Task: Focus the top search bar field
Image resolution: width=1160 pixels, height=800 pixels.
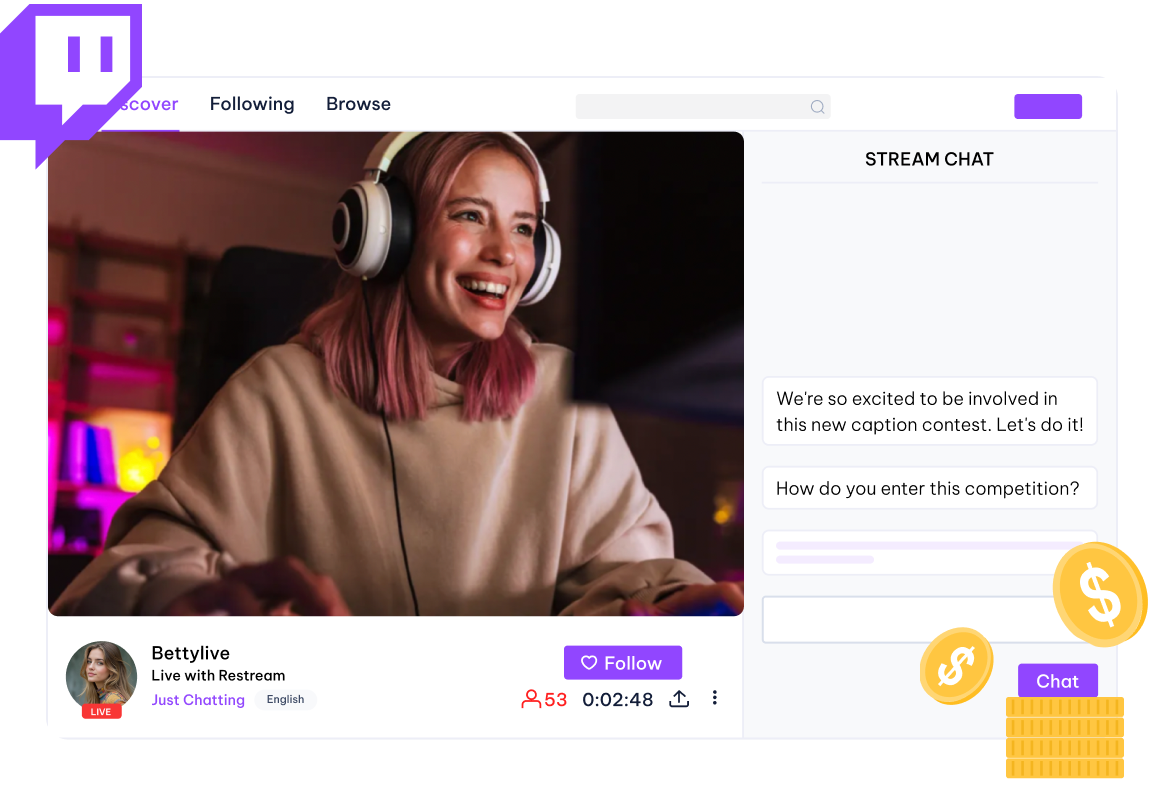Action: [690, 107]
